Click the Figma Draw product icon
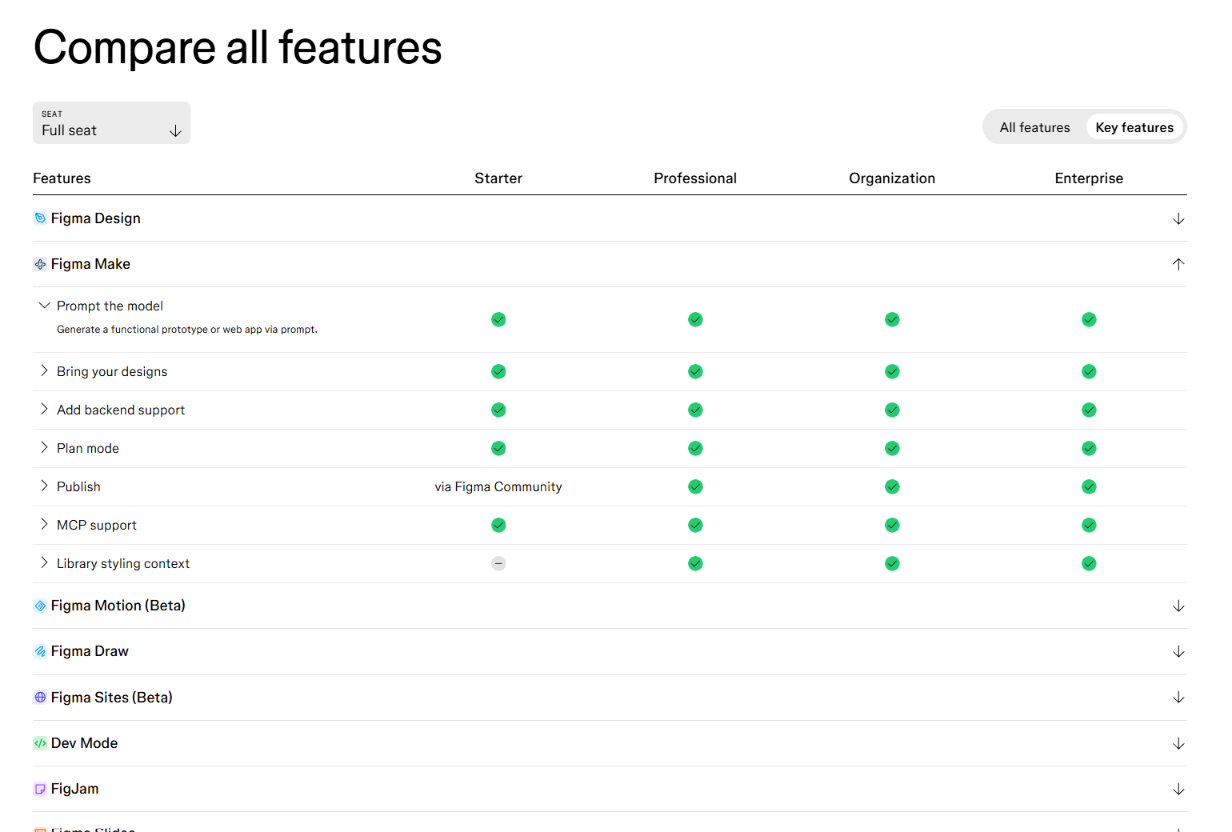 (x=40, y=651)
